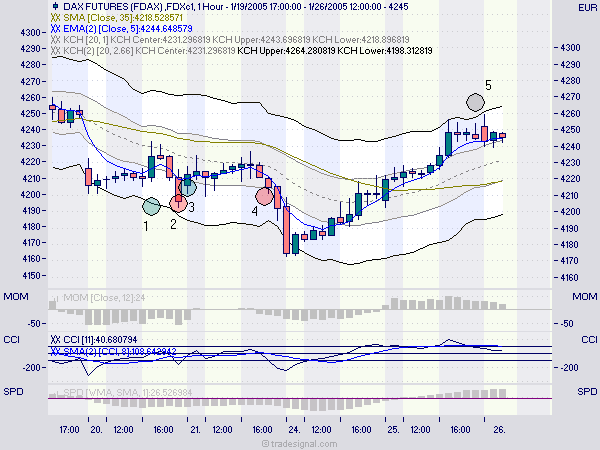Click the tallest red candlestick near 24.
Image resolution: width=600 pixels, height=450 pixels.
coord(286,230)
